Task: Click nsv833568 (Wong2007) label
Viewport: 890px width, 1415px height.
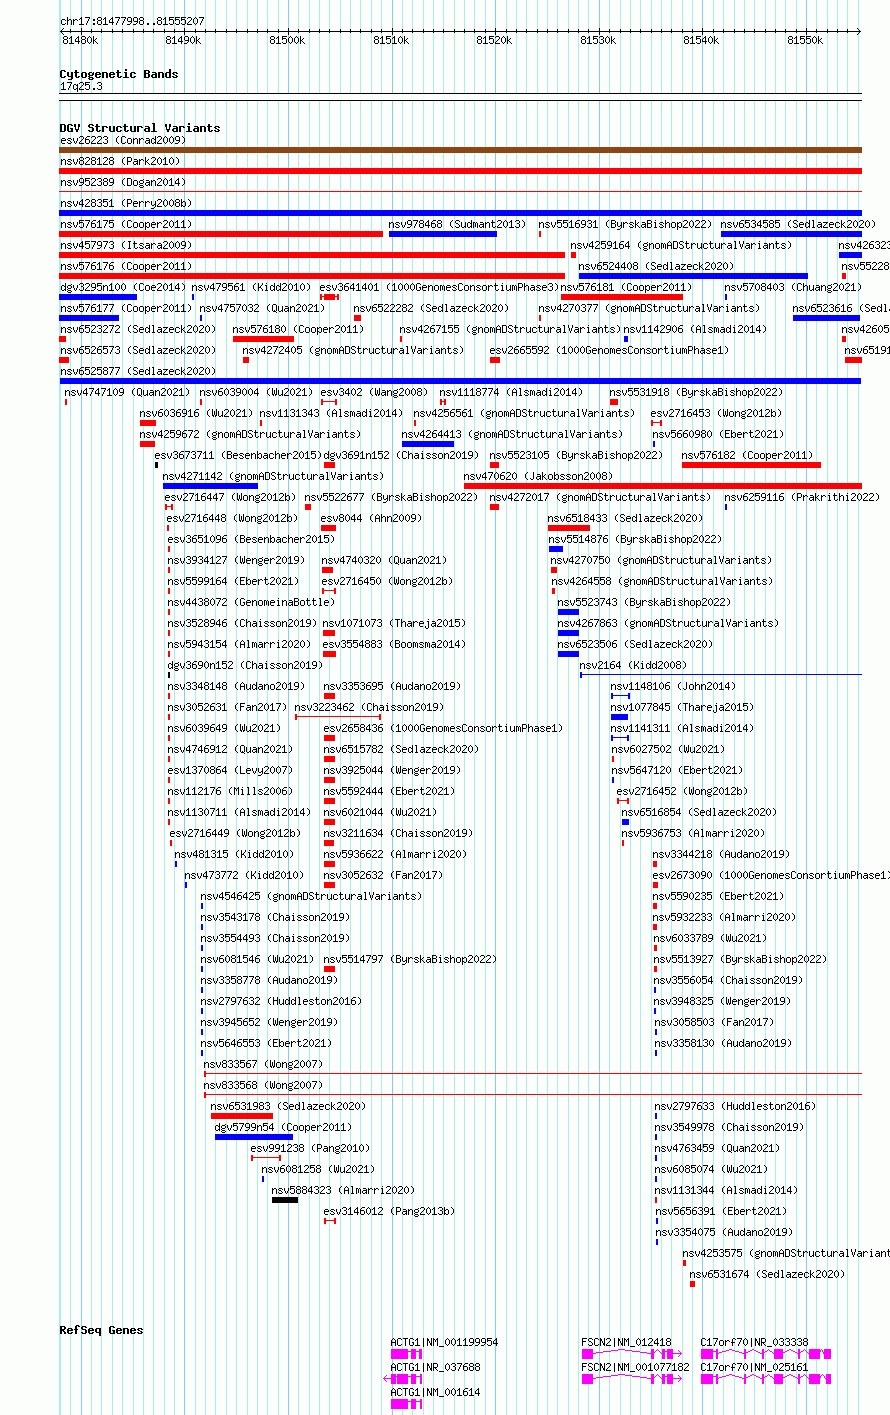Action: 263,1085
